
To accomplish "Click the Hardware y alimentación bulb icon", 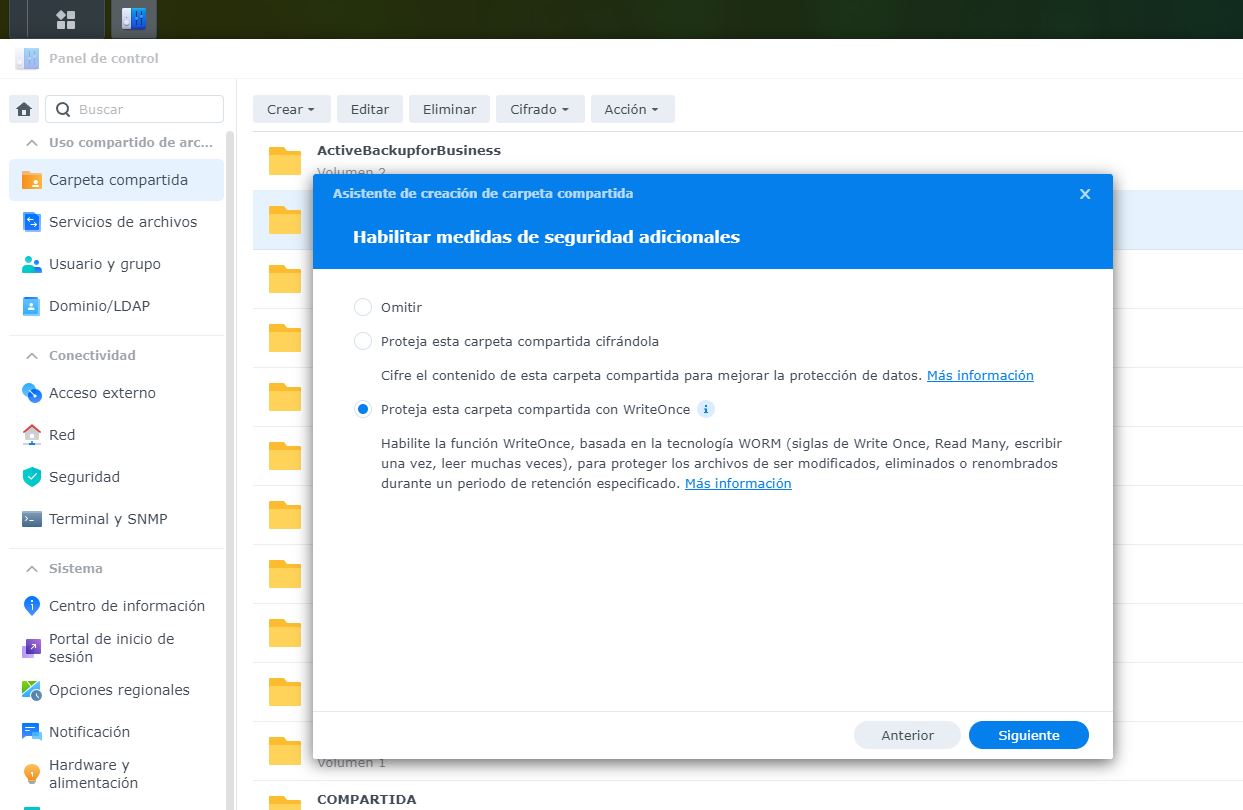I will [32, 774].
